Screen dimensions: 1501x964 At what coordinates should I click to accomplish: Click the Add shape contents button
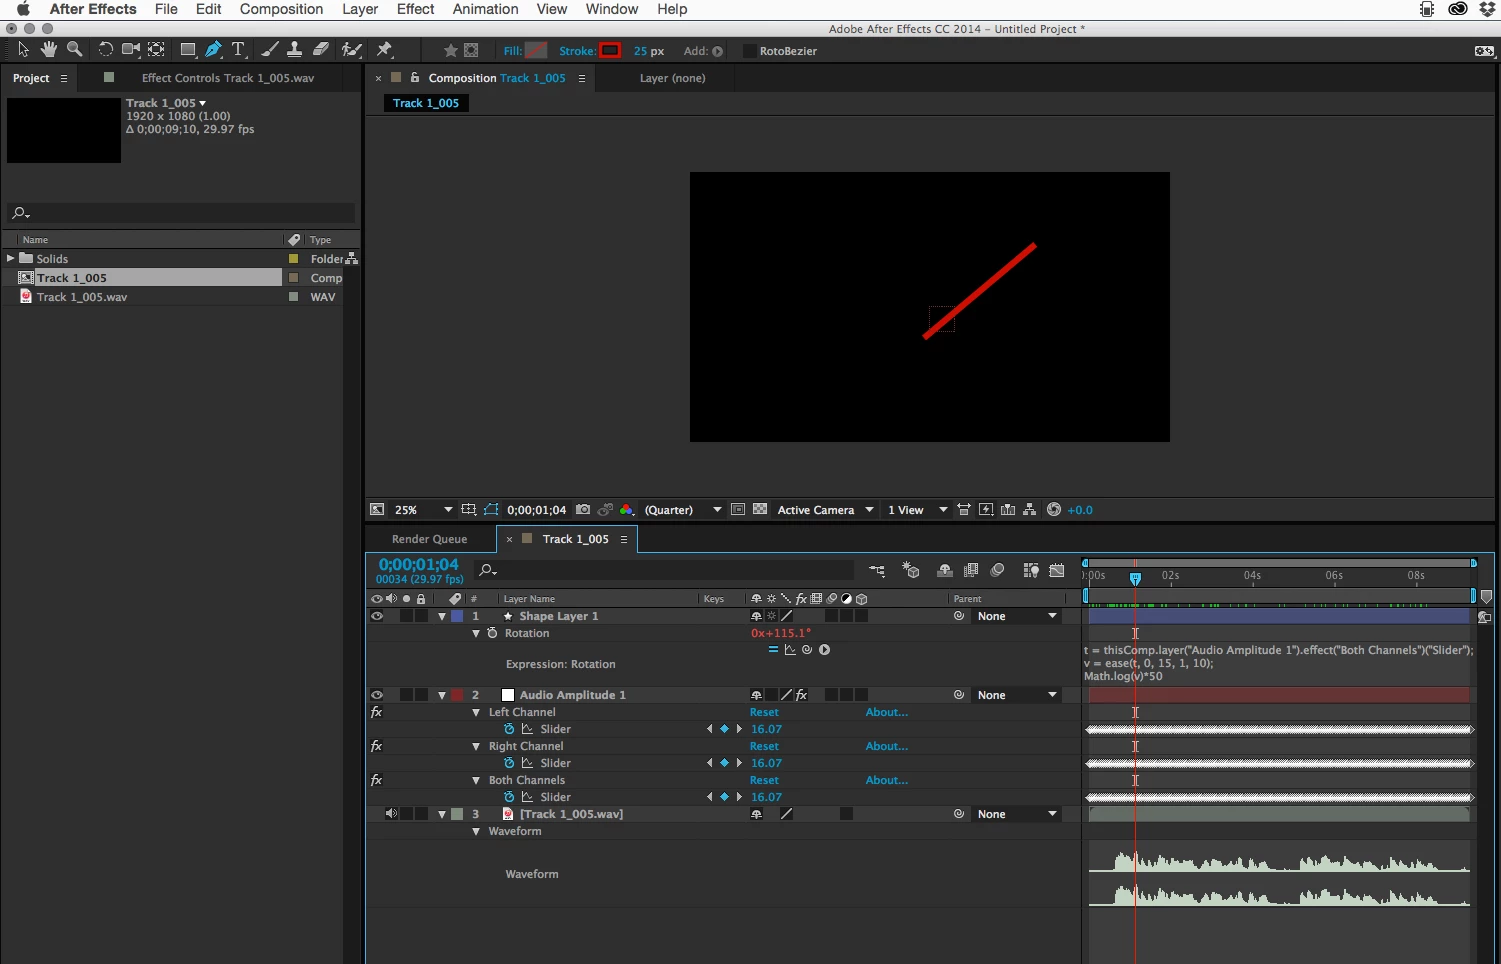(x=717, y=51)
